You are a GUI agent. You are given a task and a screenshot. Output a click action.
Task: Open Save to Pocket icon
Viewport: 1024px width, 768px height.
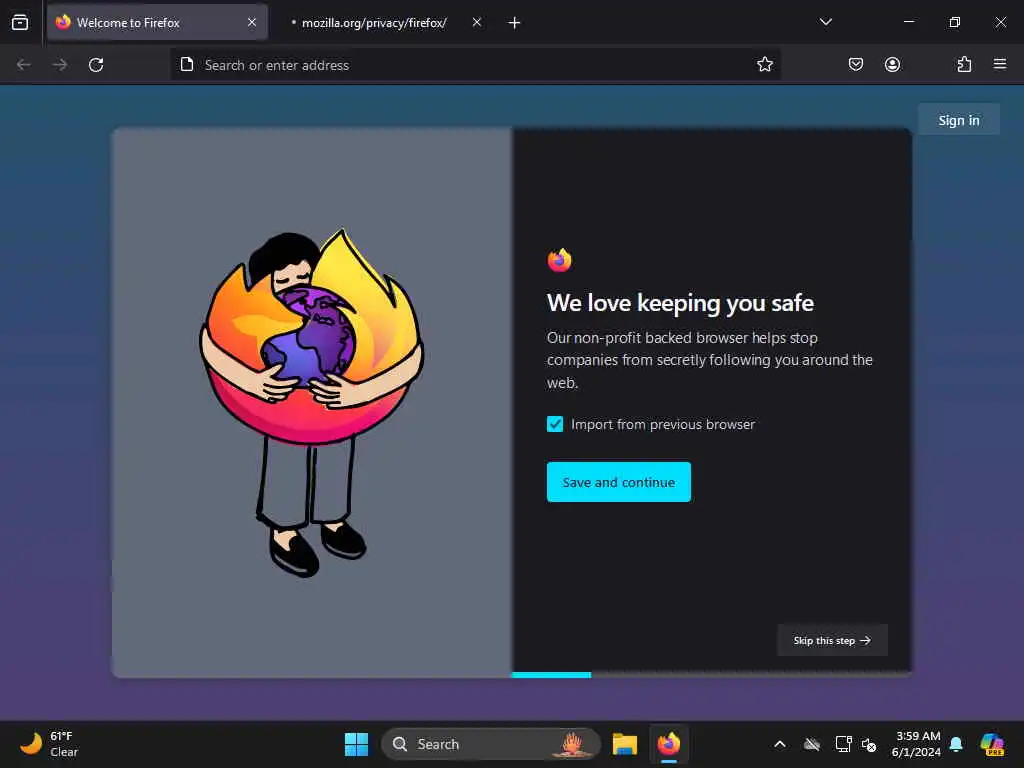point(856,65)
